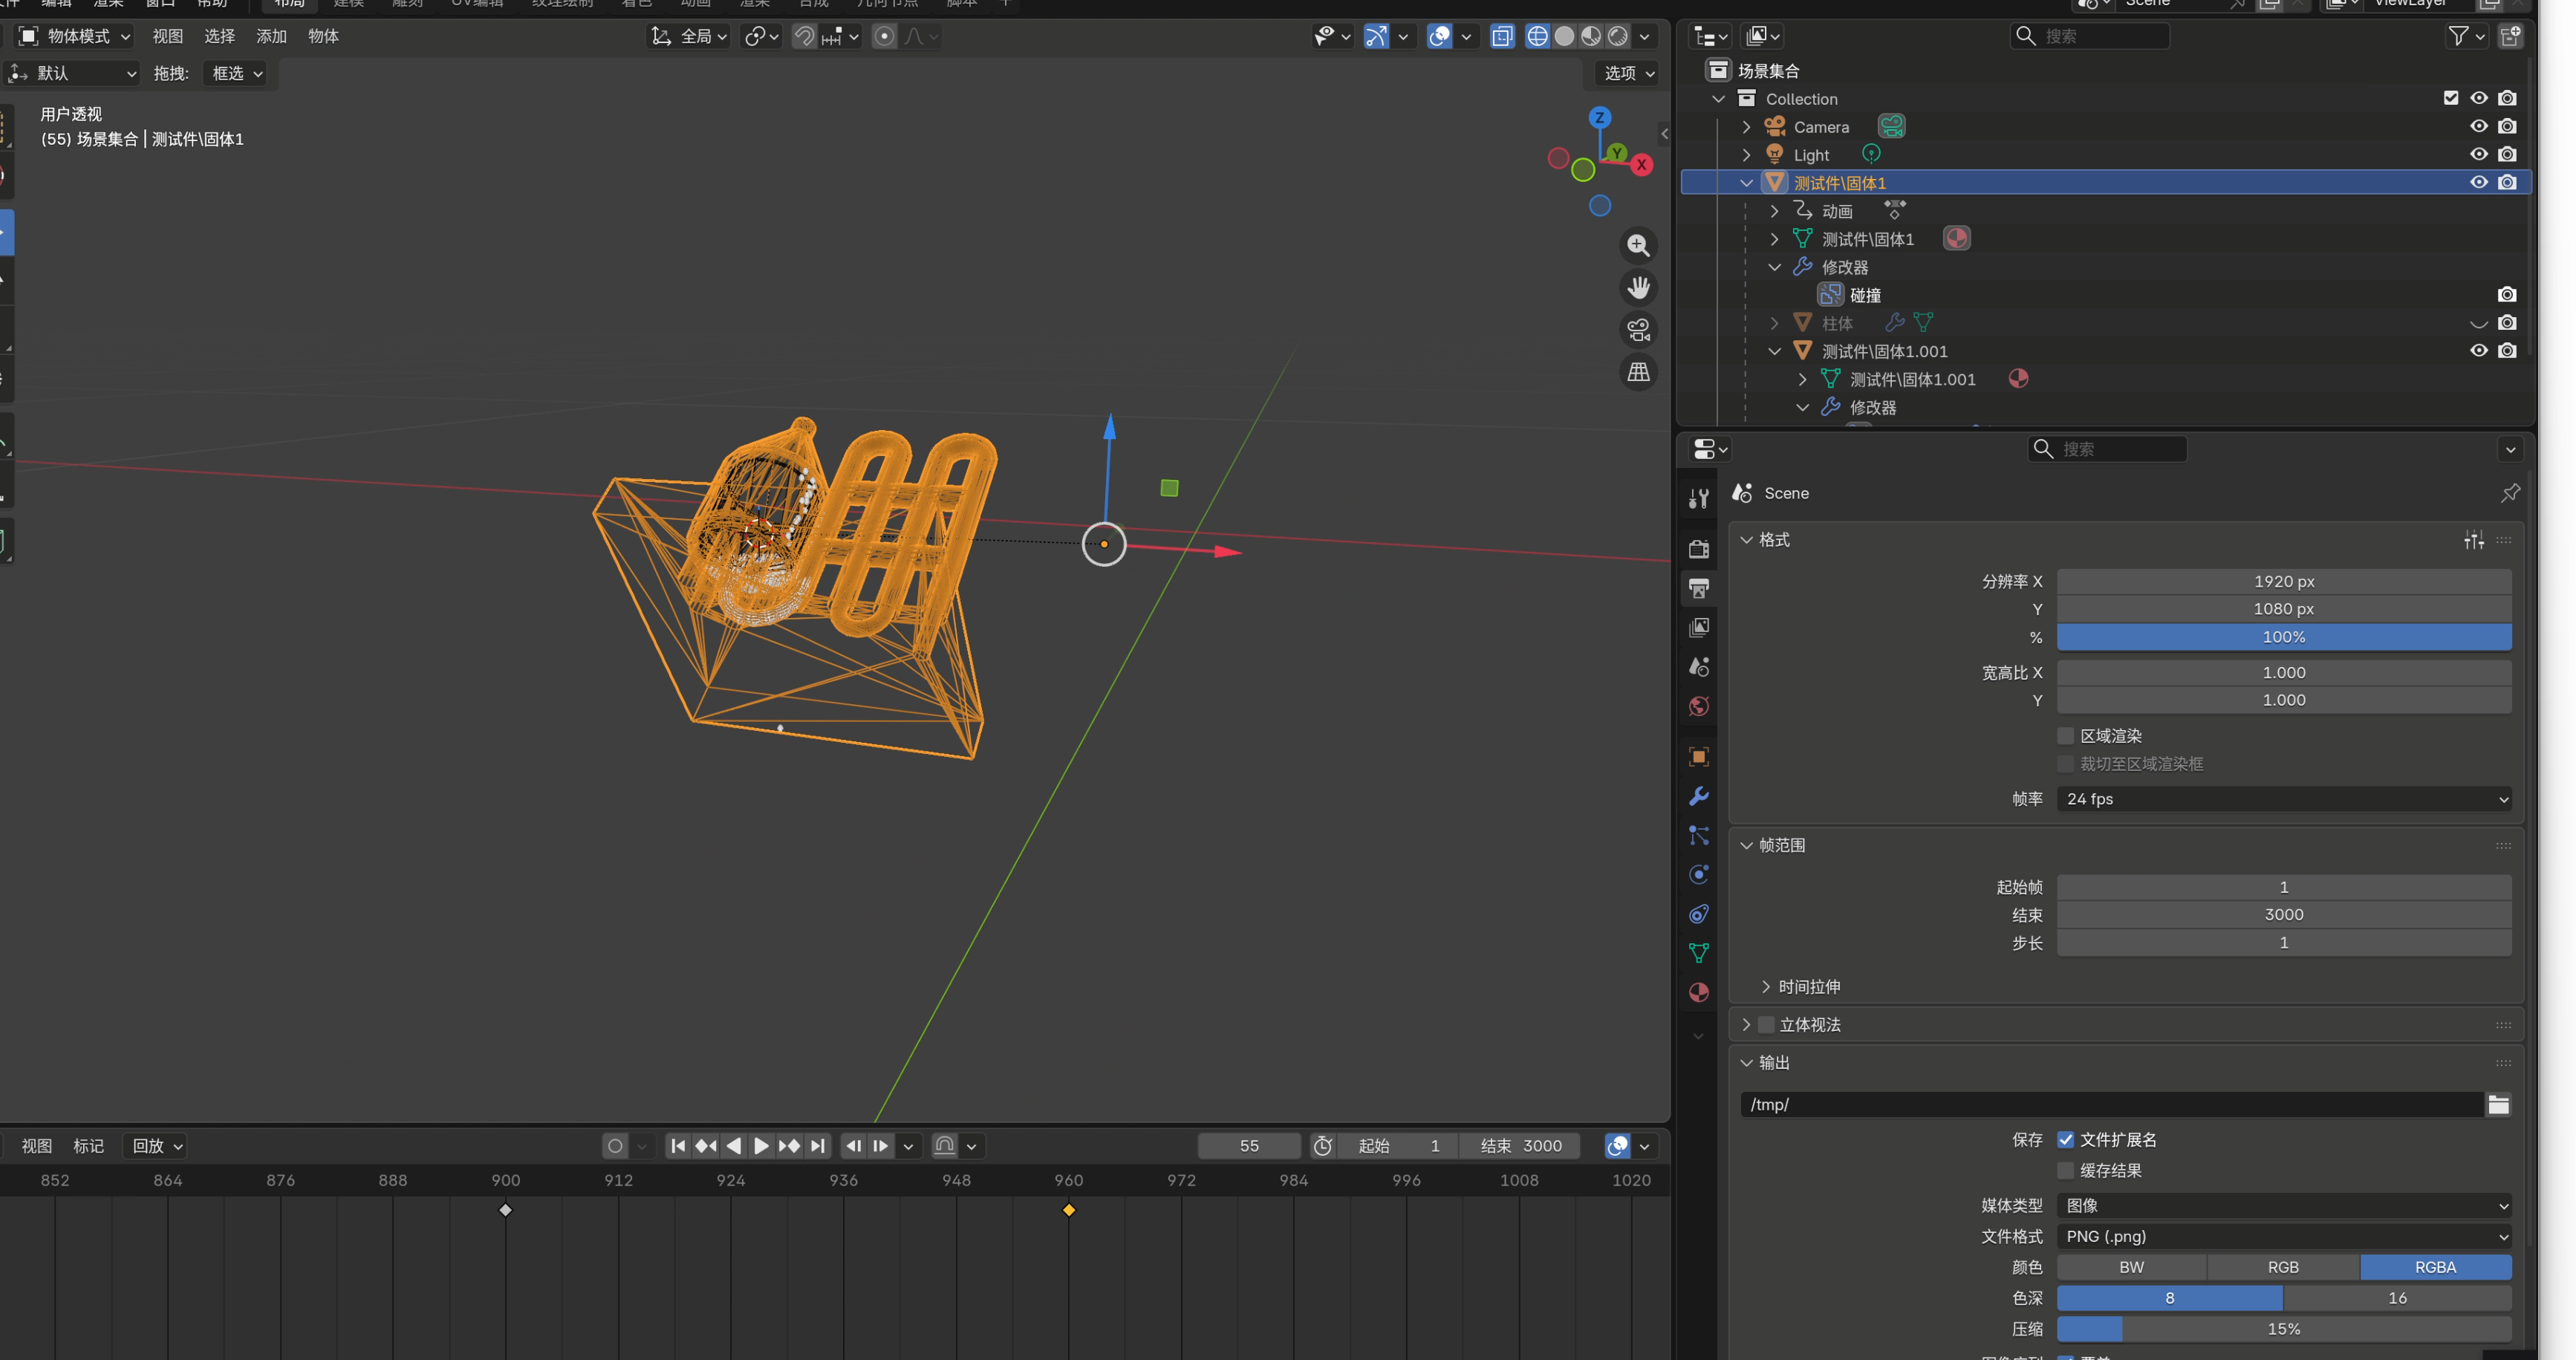The image size is (2576, 1360).
Task: Open the Particles properties tab
Action: 1698,835
